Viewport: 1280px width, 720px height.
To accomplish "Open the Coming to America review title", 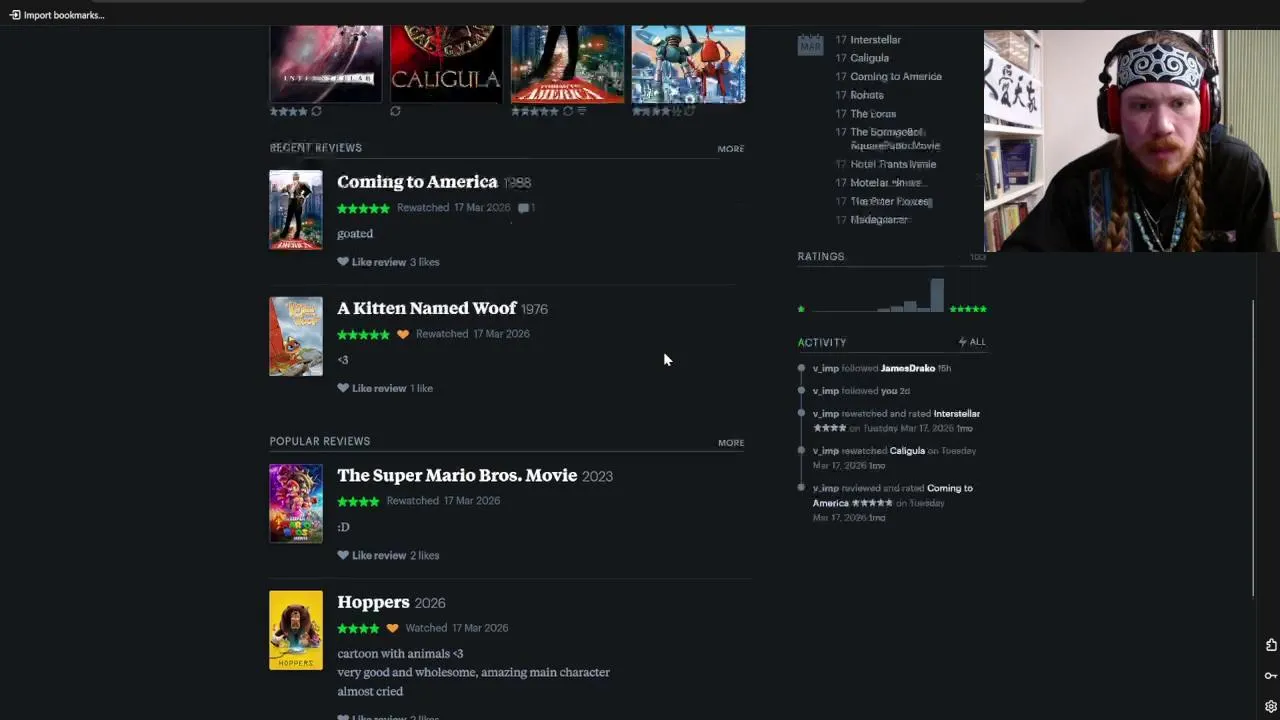I will point(417,182).
